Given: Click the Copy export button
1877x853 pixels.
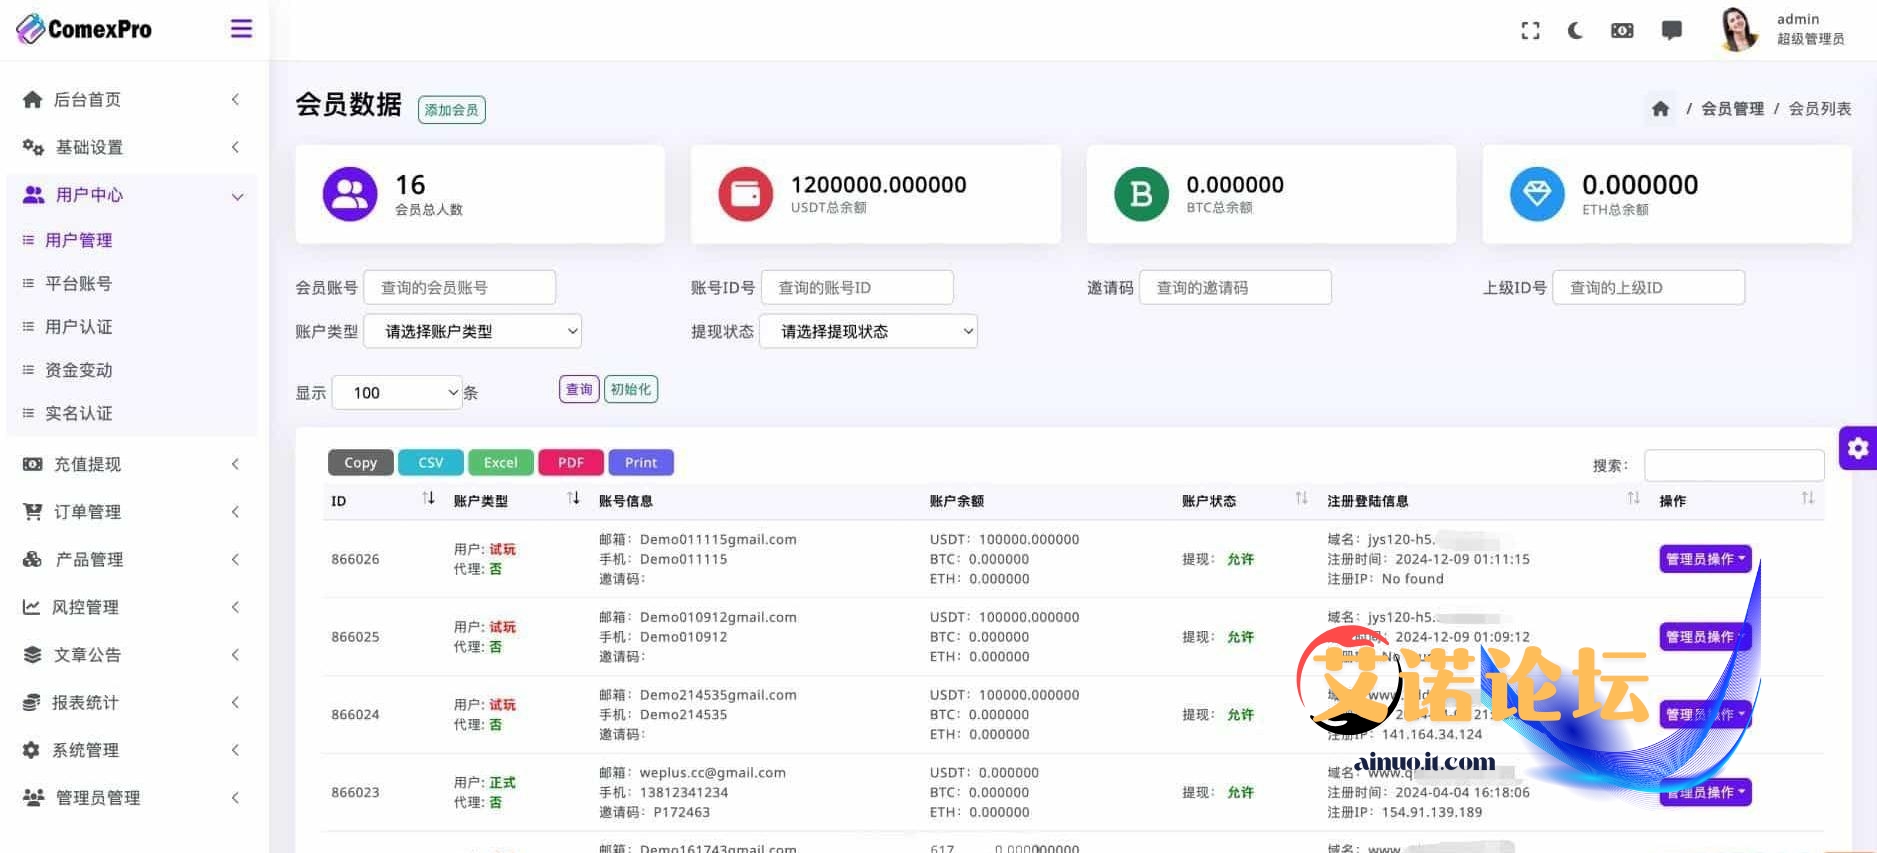Looking at the screenshot, I should 361,462.
